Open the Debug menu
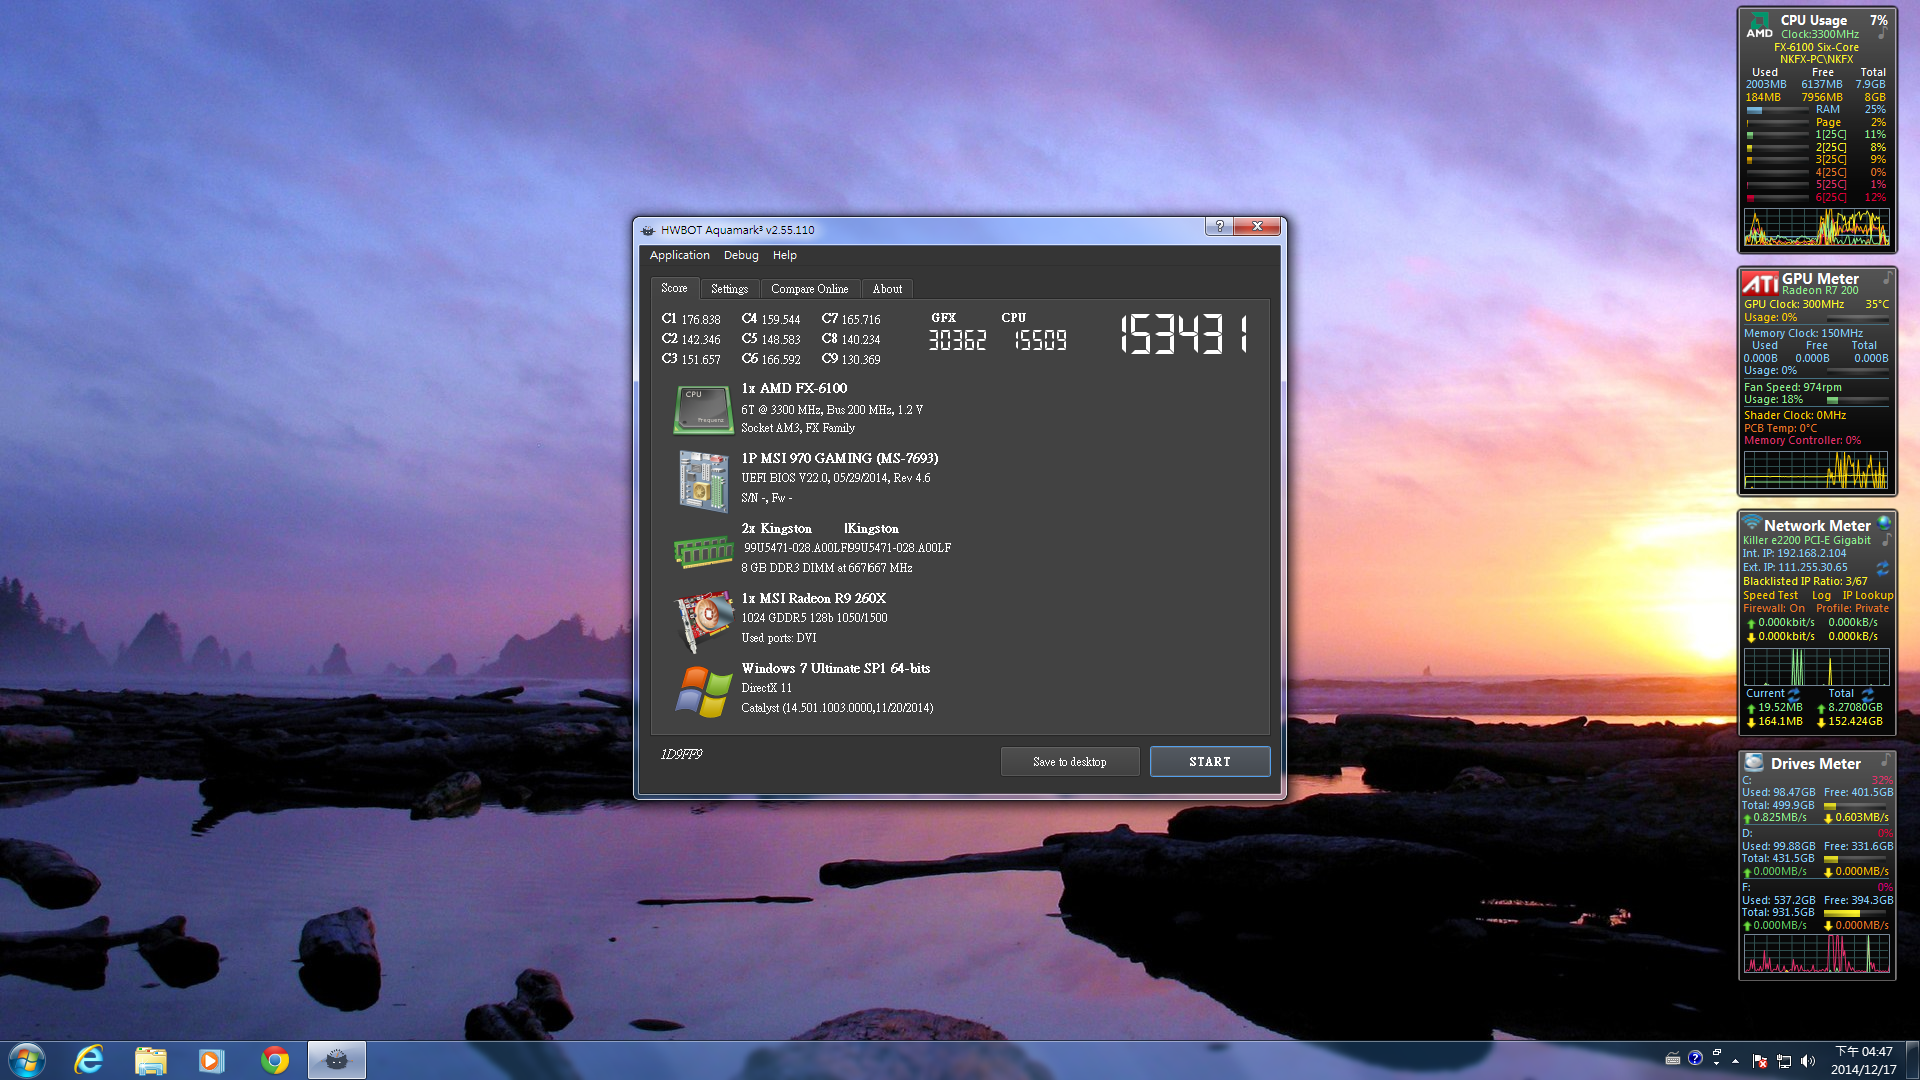 [741, 255]
